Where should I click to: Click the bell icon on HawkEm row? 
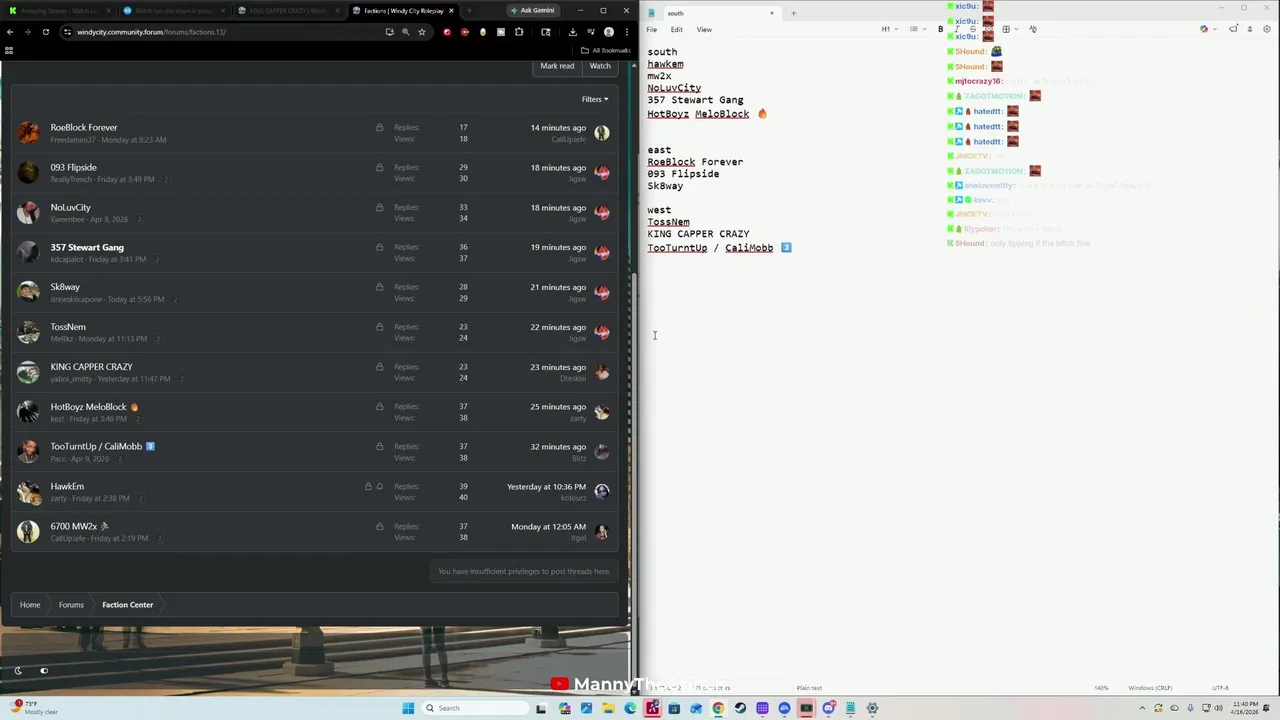379,486
